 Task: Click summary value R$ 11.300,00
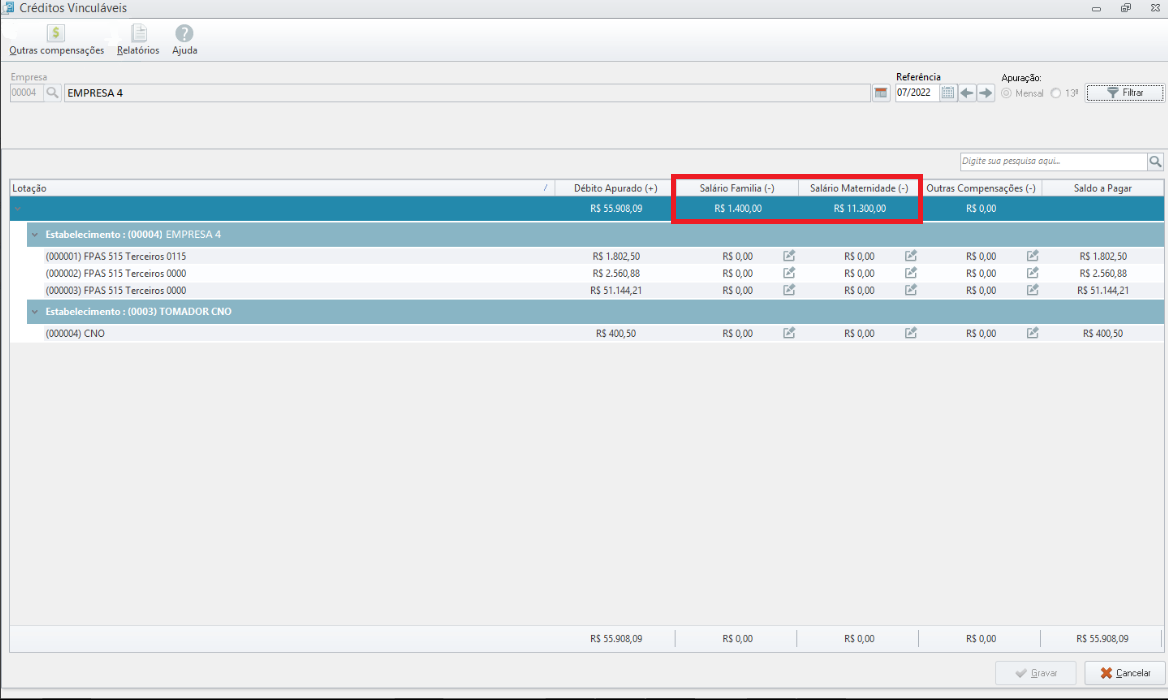click(x=860, y=209)
